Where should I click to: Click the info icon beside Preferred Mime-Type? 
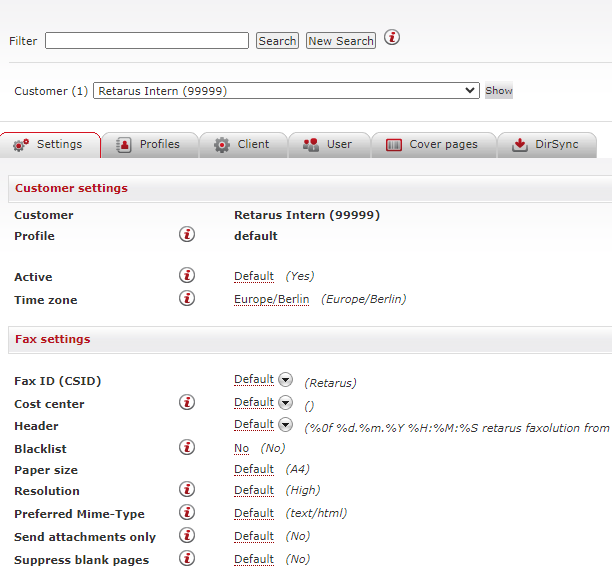click(187, 513)
